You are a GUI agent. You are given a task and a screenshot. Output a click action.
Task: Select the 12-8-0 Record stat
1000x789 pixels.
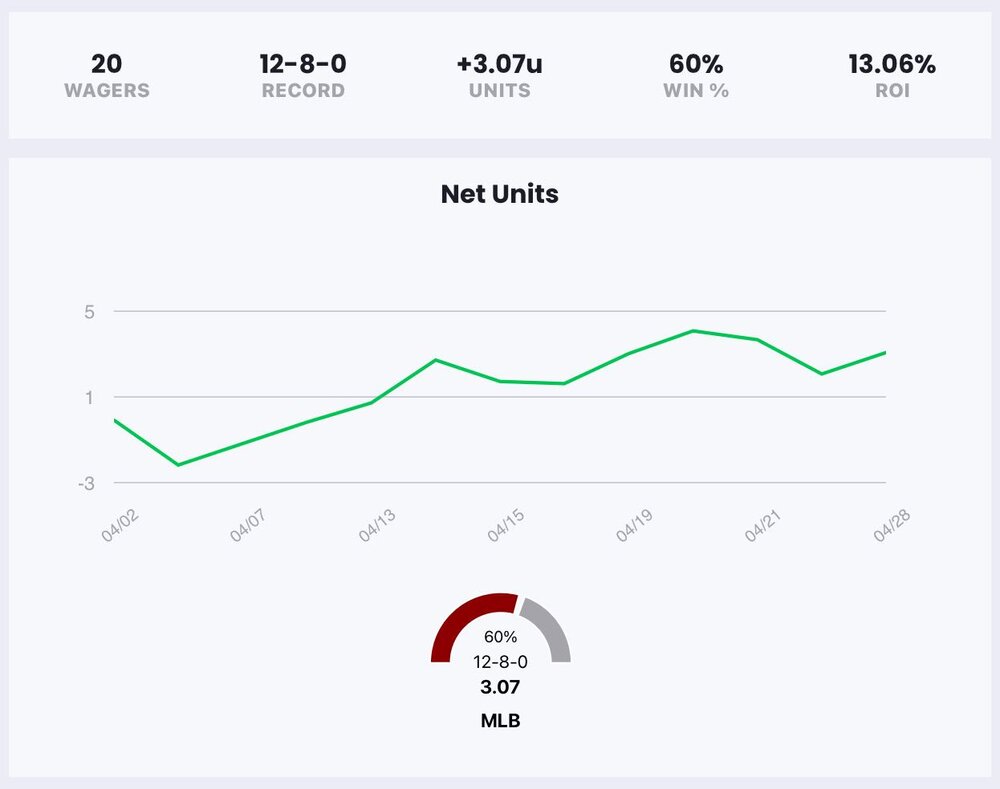click(303, 76)
